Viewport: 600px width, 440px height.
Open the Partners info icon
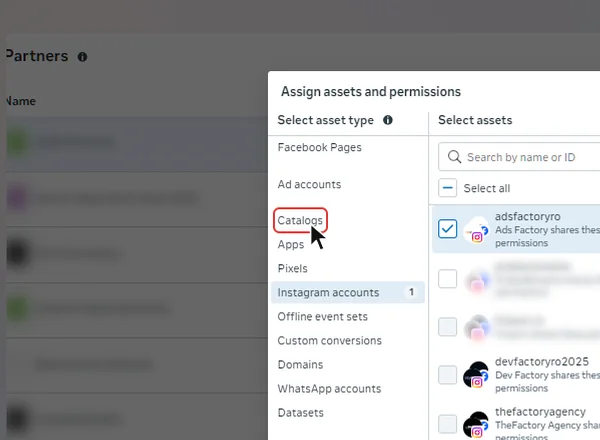pyautogui.click(x=82, y=57)
